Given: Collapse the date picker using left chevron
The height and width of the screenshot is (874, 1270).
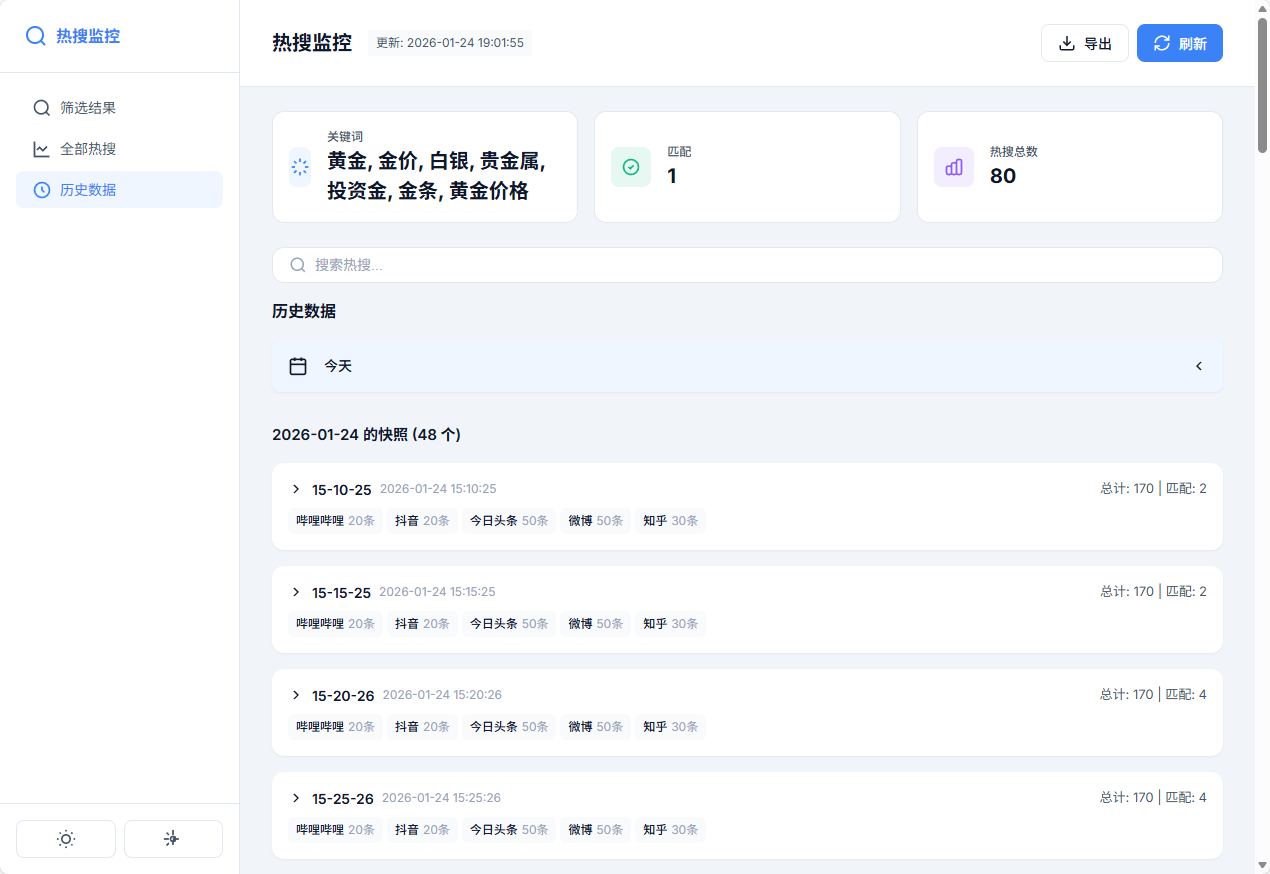Looking at the screenshot, I should (1198, 365).
